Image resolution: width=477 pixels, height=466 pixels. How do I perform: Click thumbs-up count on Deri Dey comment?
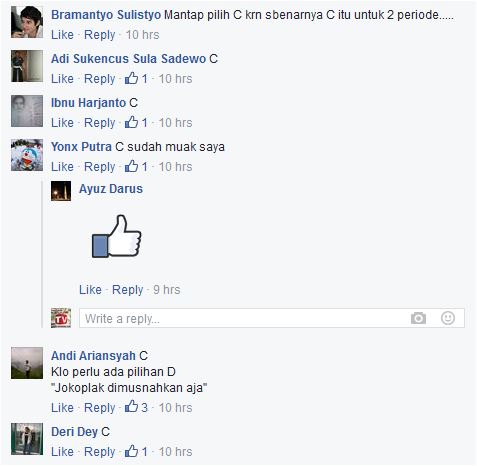click(136, 452)
